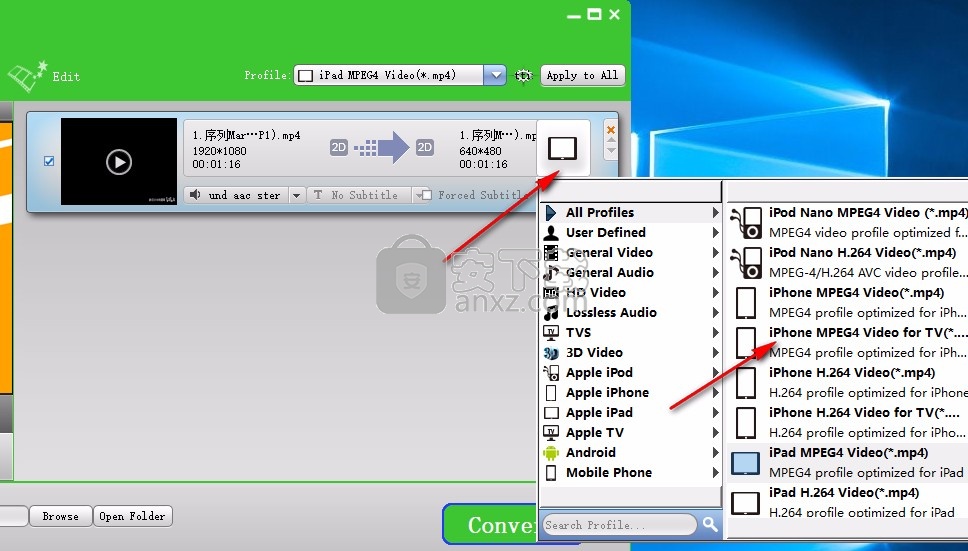
Task: Start conversion with Convert button
Action: (x=490, y=524)
